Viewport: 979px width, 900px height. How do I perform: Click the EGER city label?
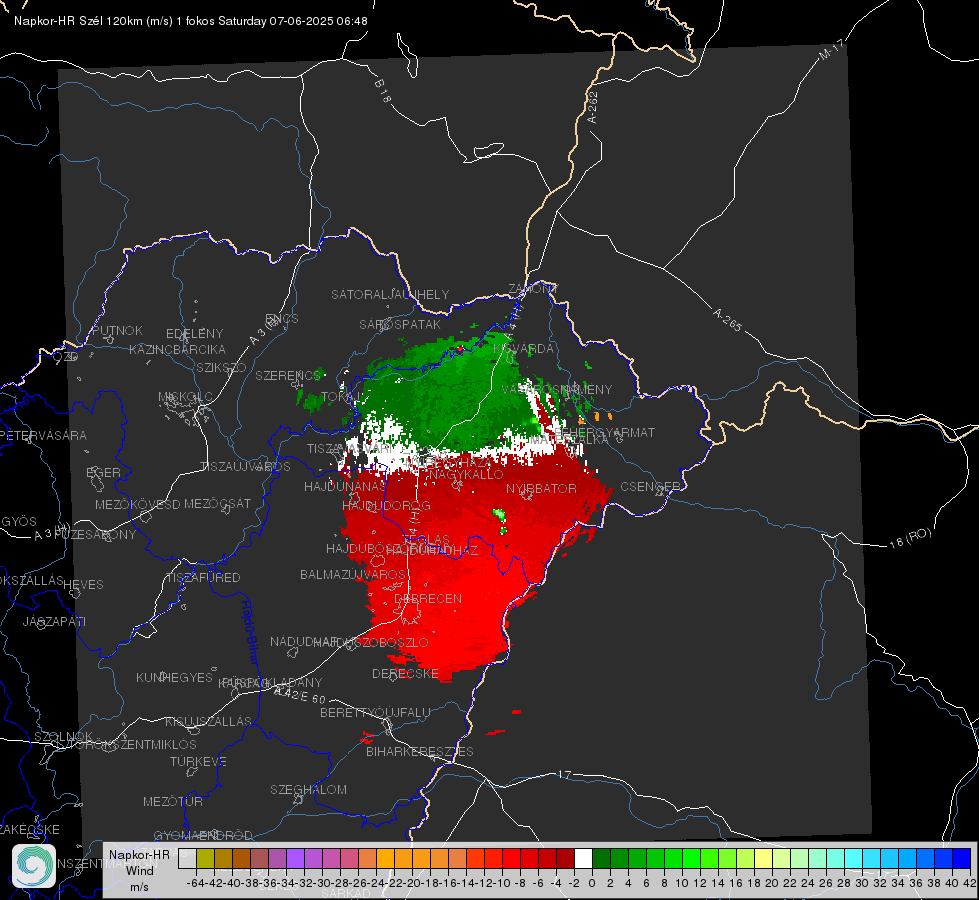(103, 472)
